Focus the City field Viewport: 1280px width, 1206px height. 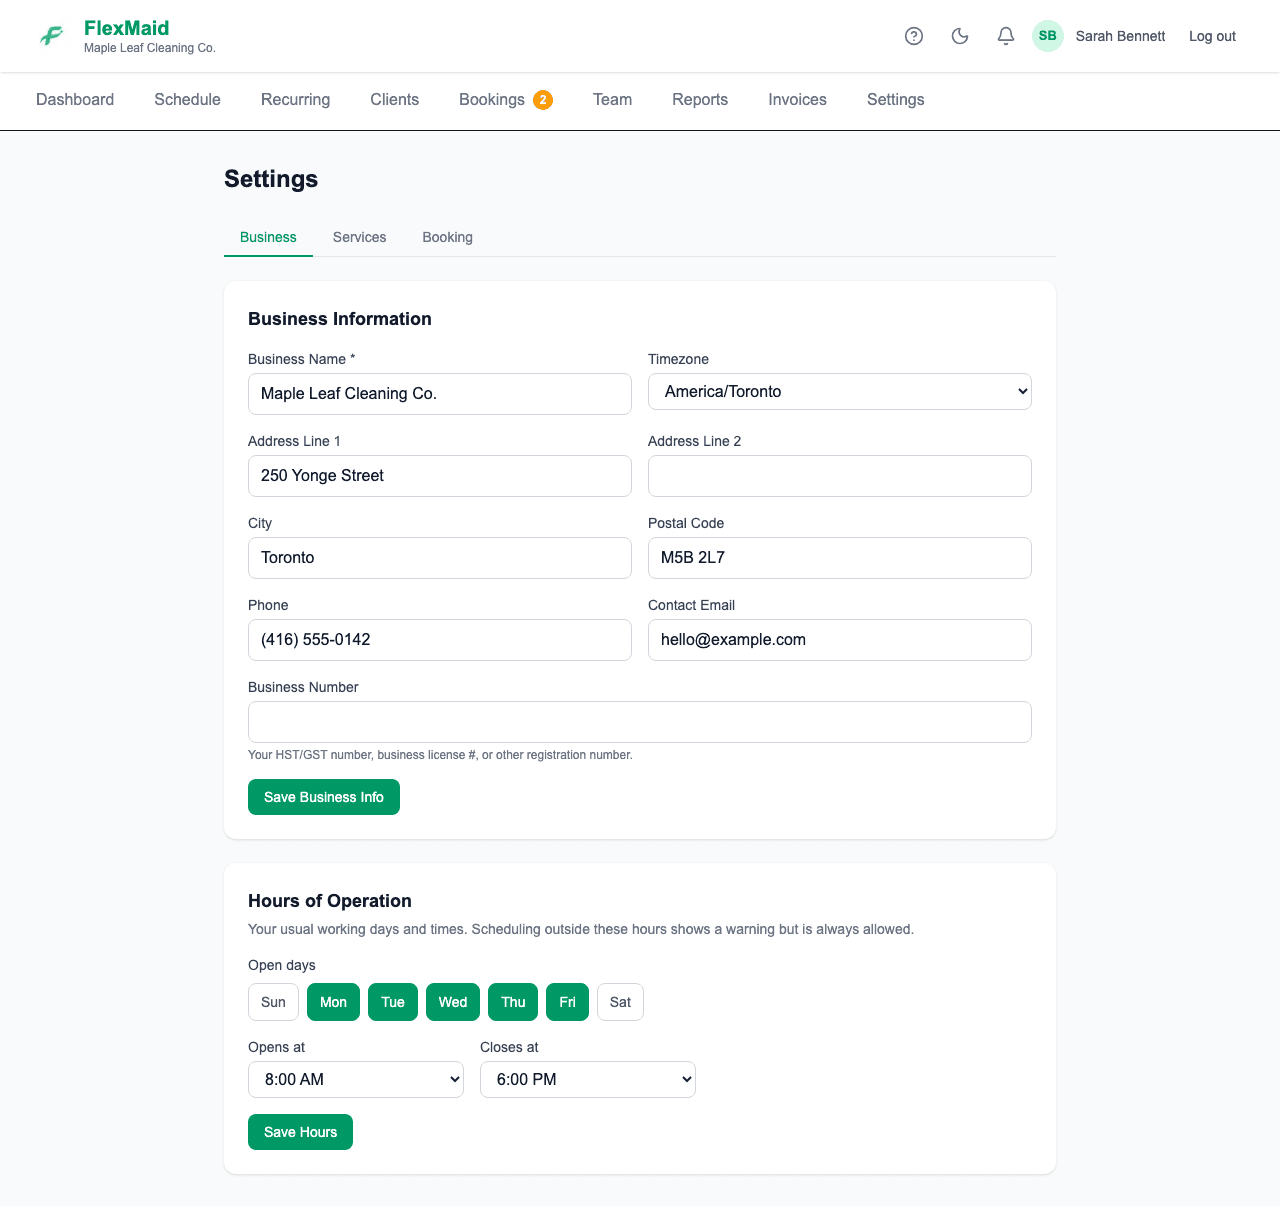coord(440,558)
